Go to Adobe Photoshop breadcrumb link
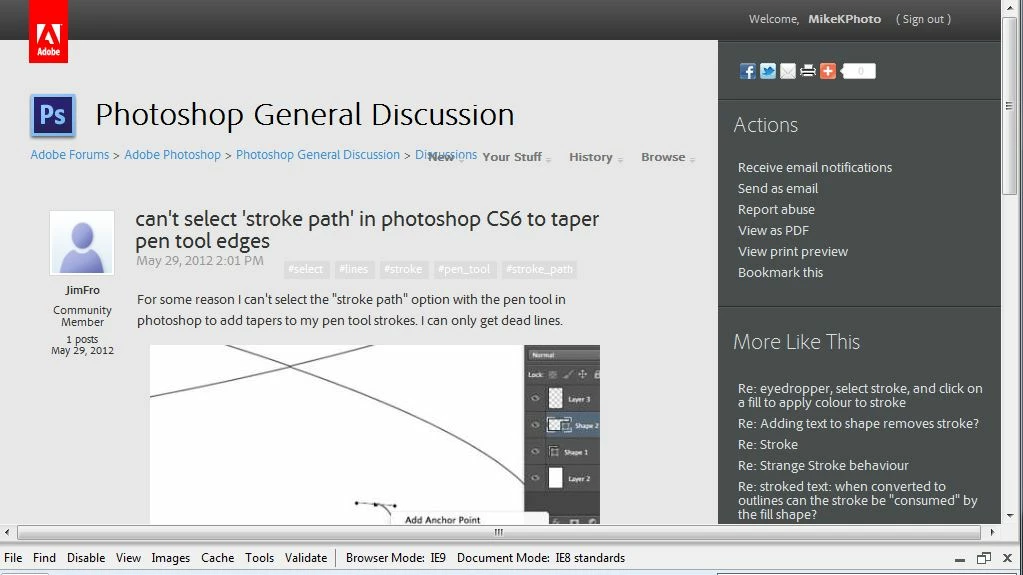This screenshot has height=575, width=1023. point(173,155)
